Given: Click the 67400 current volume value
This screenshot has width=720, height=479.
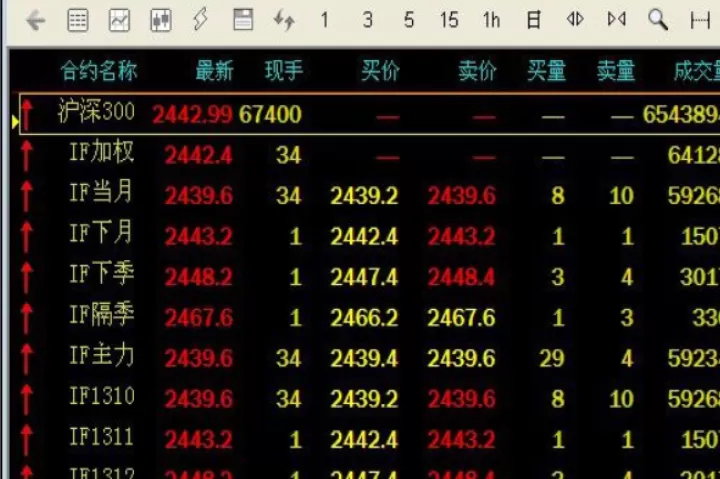Looking at the screenshot, I should 270,114.
